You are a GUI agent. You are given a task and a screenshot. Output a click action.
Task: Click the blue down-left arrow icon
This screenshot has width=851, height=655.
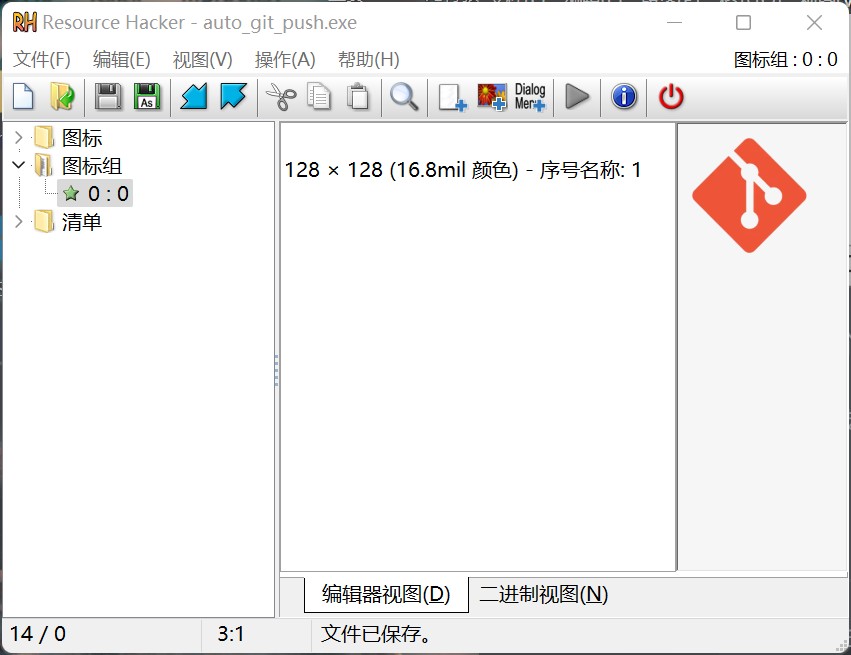(193, 97)
